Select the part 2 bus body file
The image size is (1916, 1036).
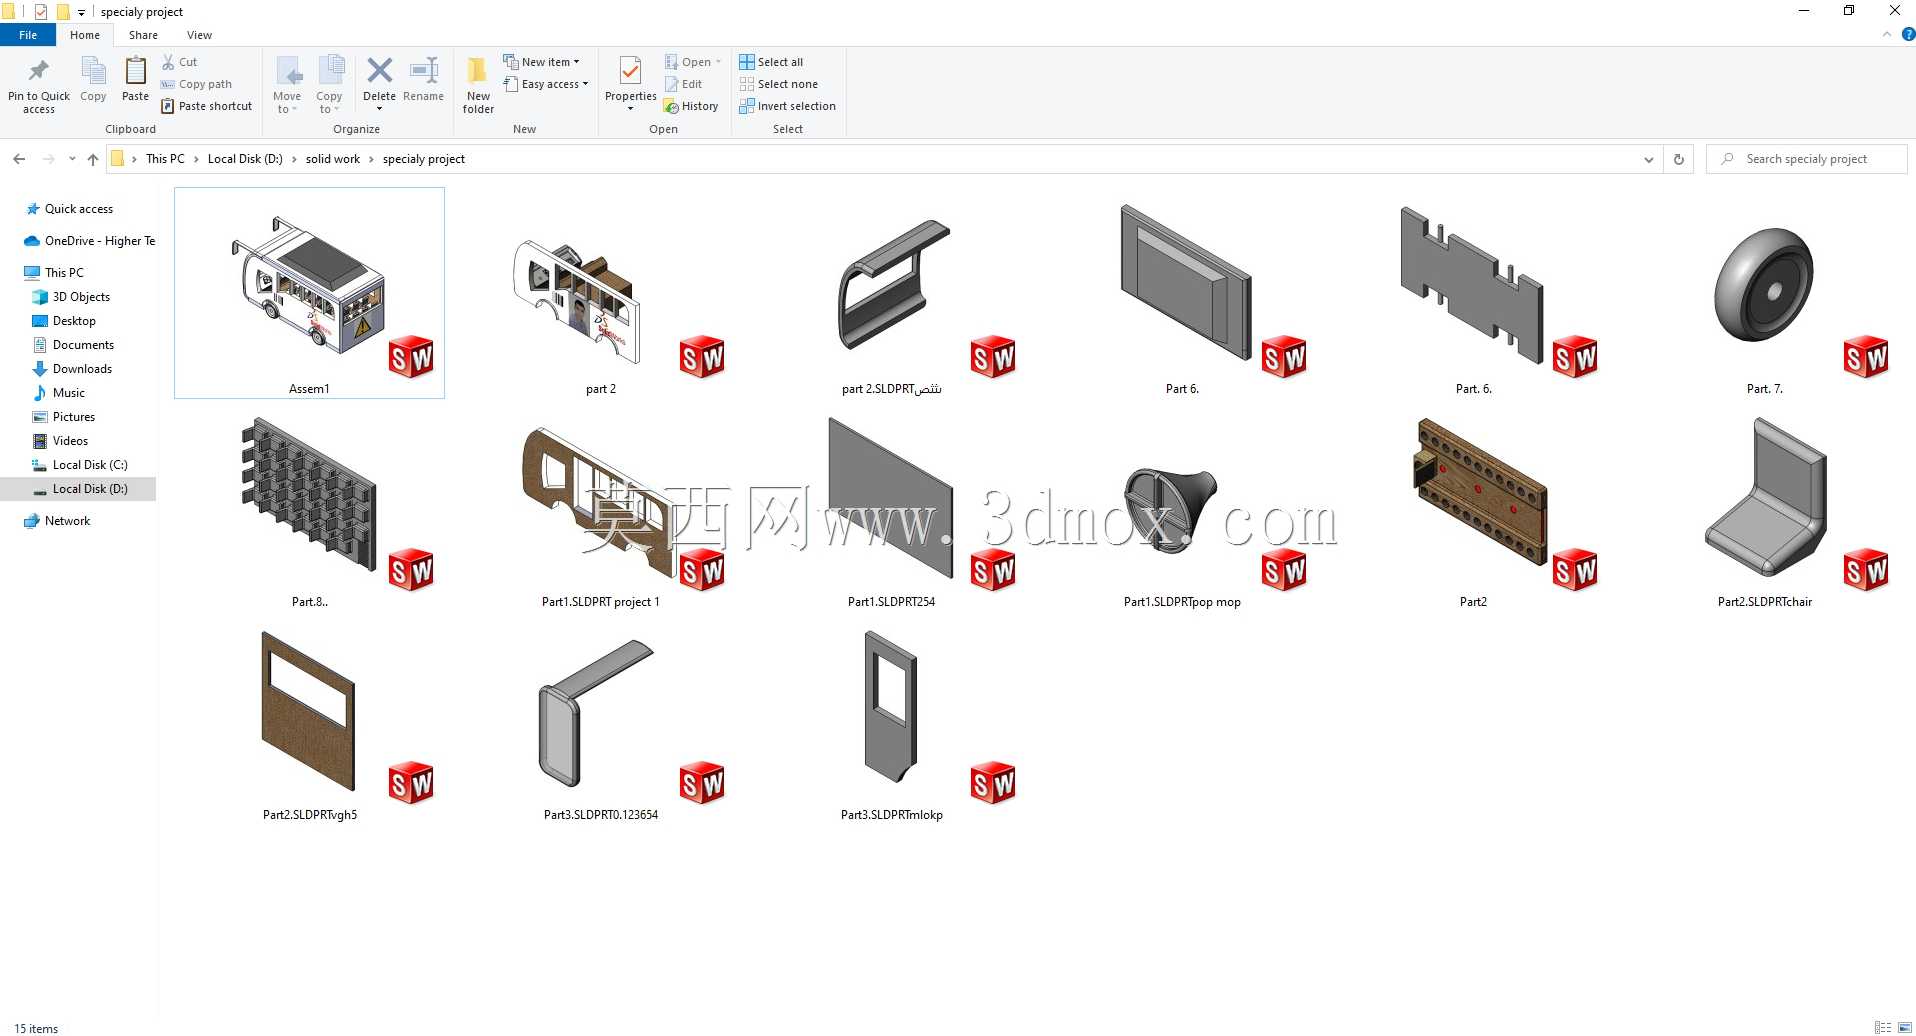600,293
